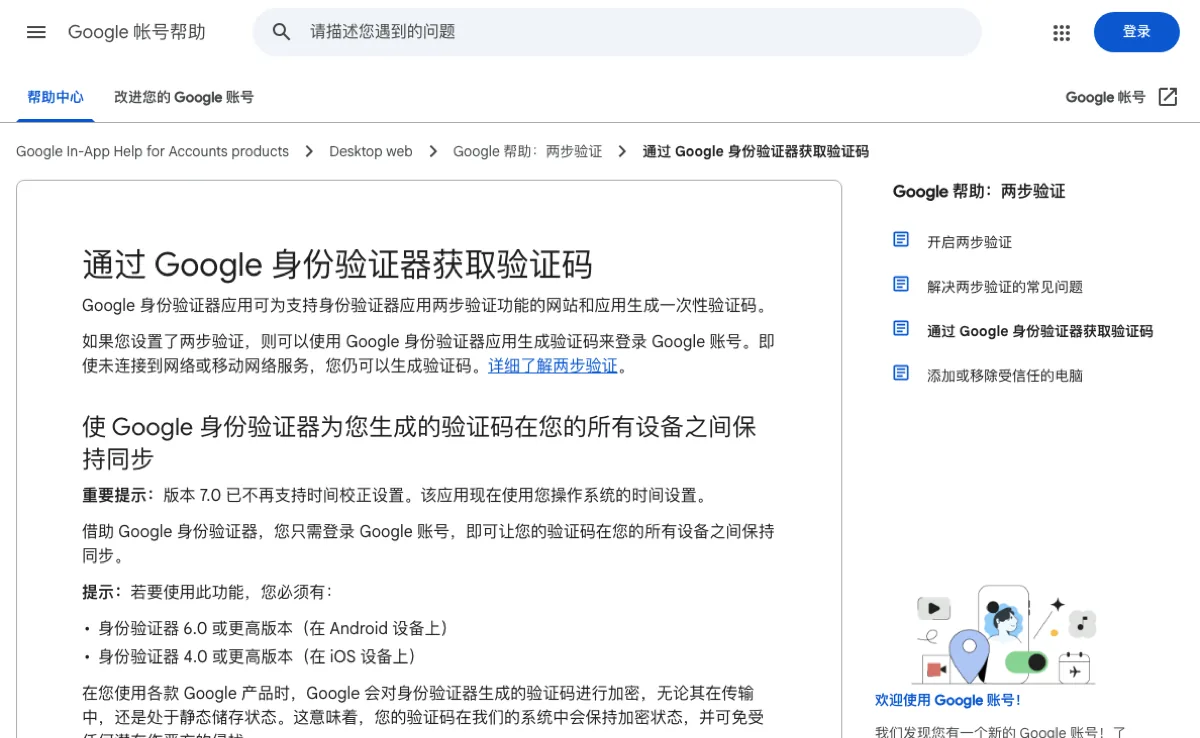The width and height of the screenshot is (1200, 738).
Task: Open sidebar article 通过 Google 身份验证器获取验证码
Action: [1040, 331]
